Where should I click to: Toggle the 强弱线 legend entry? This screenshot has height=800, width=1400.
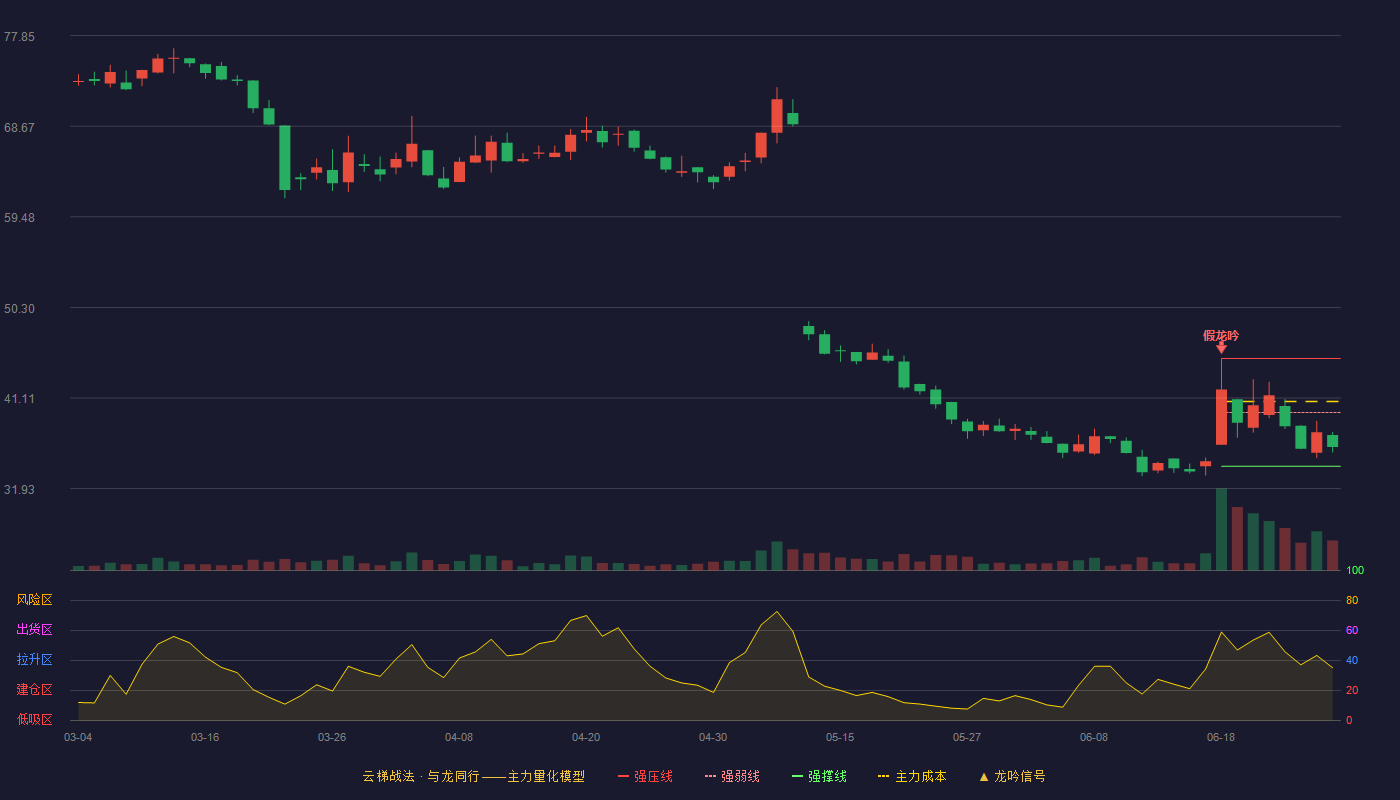[732, 776]
